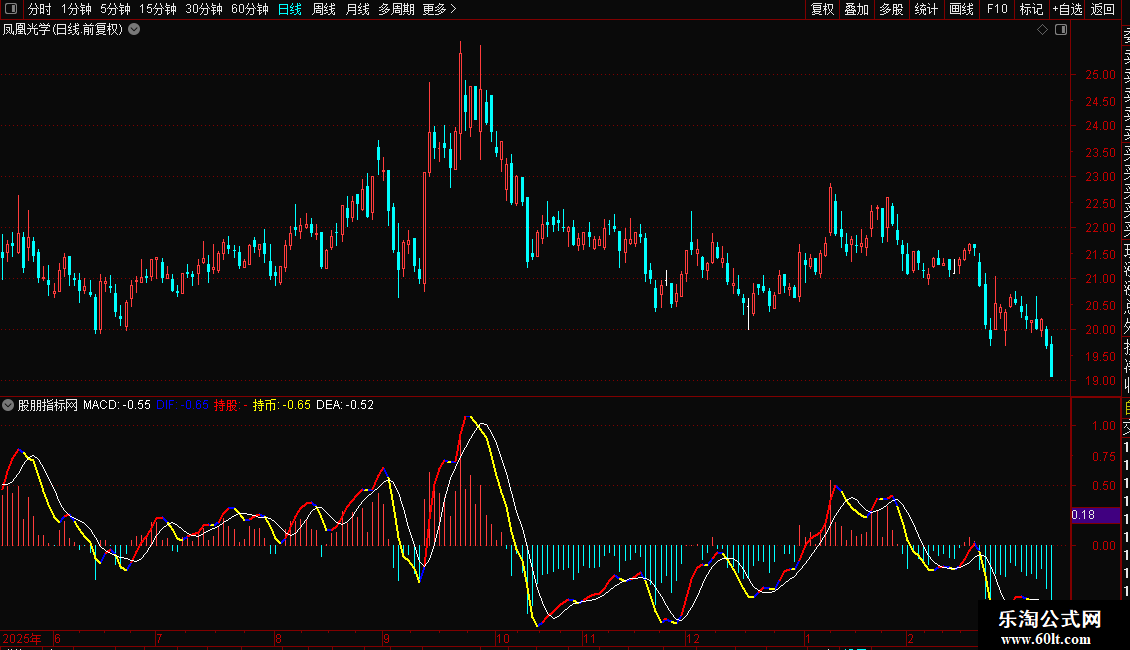Viewport: 1130px width, 650px height.
Task: Click the 持股 indicator label
Action: (x=231, y=405)
